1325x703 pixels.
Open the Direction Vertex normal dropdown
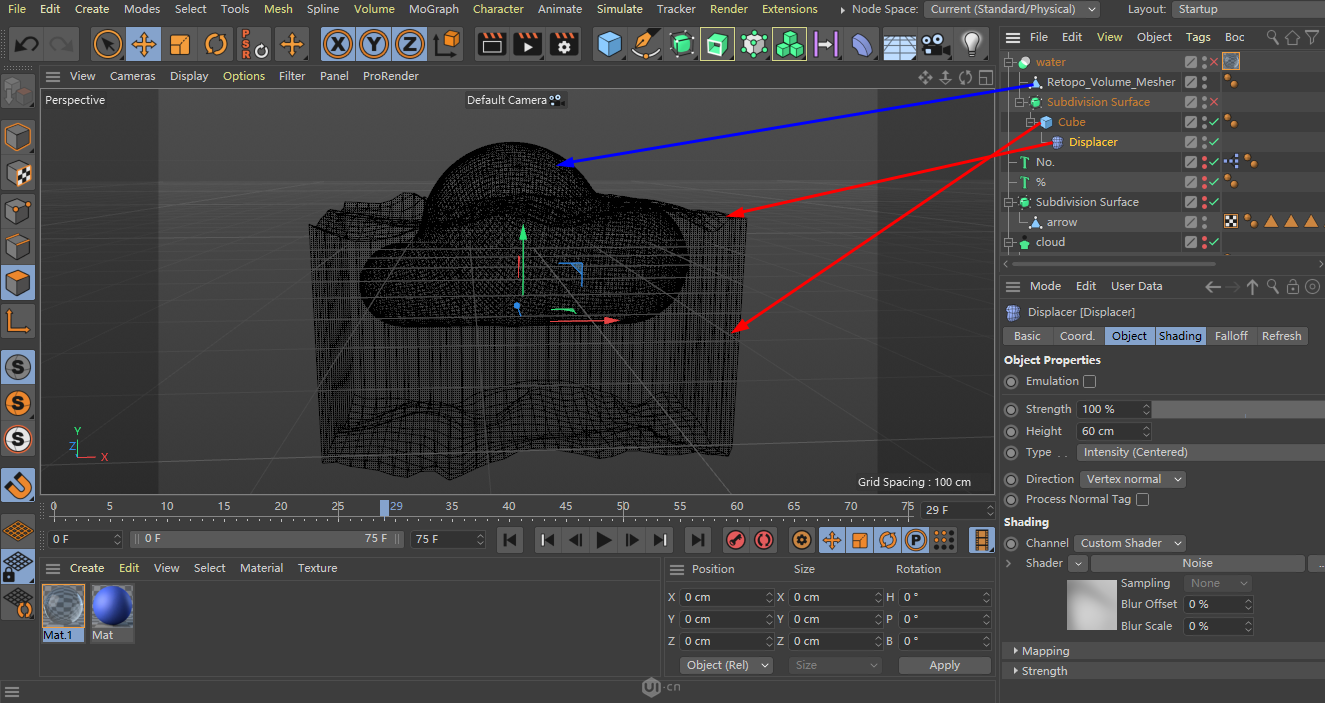pos(1133,479)
